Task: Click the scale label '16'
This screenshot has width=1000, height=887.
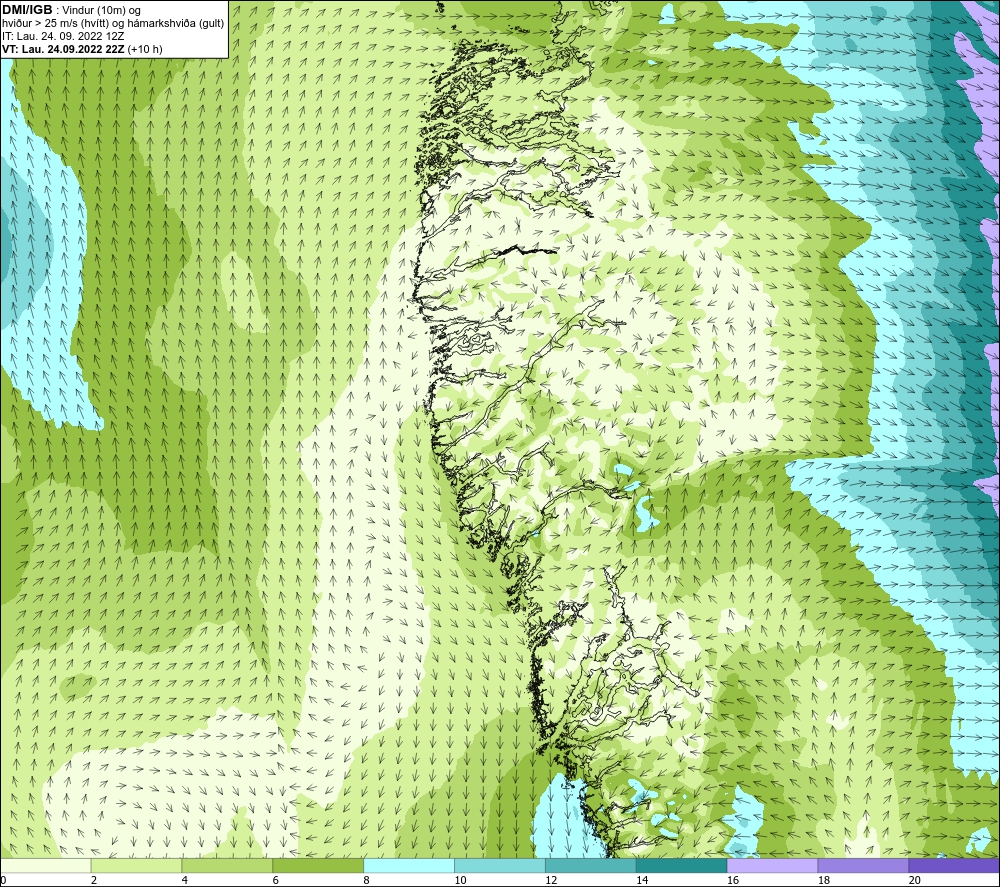Action: 733,881
